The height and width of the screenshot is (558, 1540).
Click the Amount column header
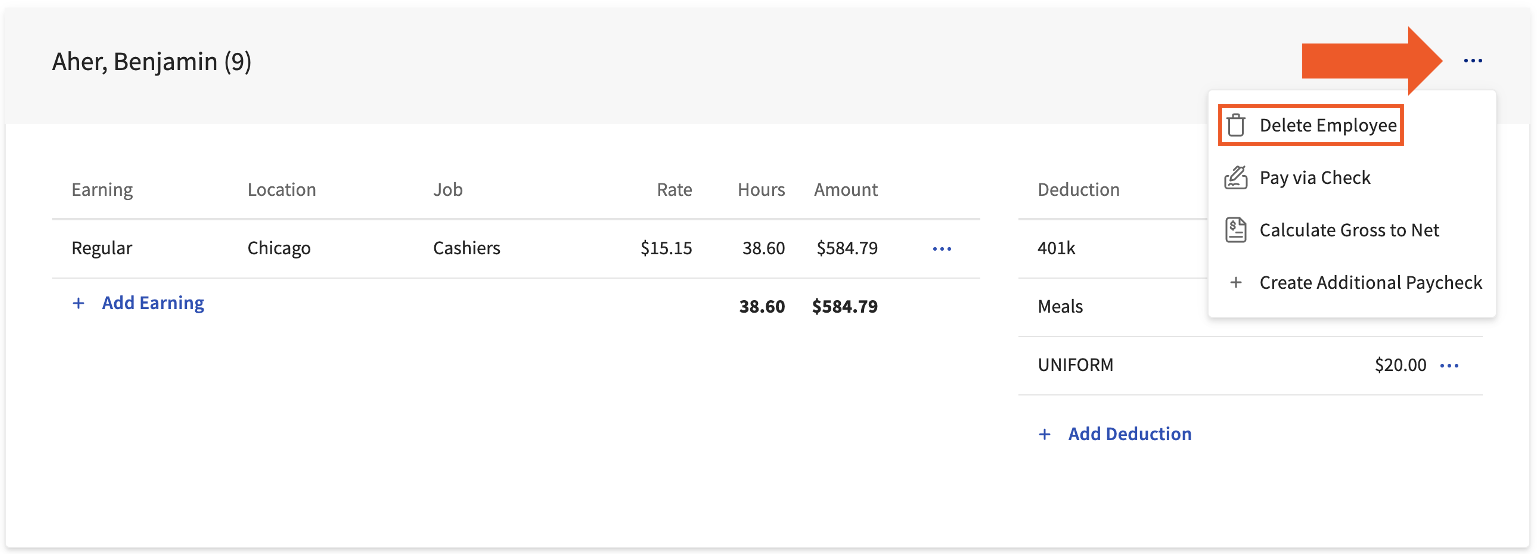(x=846, y=190)
